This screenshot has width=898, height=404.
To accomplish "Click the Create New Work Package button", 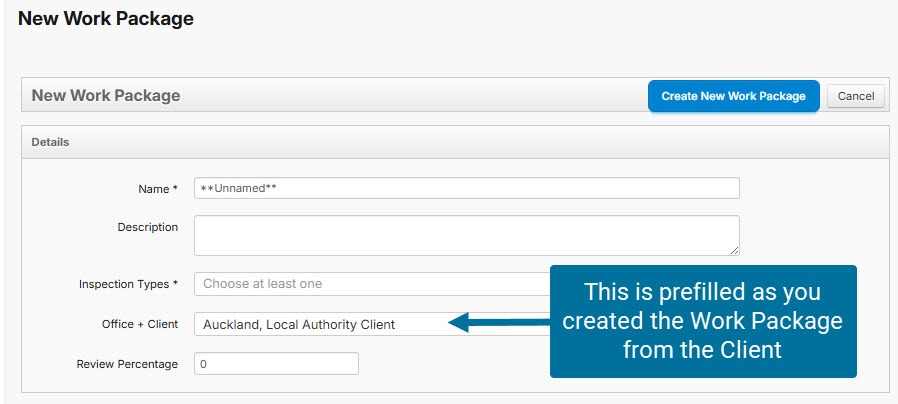I will coord(733,96).
